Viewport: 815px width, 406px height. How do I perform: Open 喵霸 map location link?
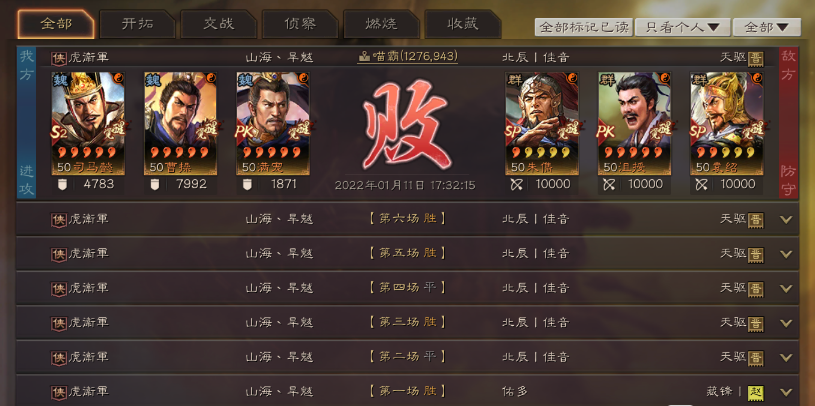pos(408,56)
